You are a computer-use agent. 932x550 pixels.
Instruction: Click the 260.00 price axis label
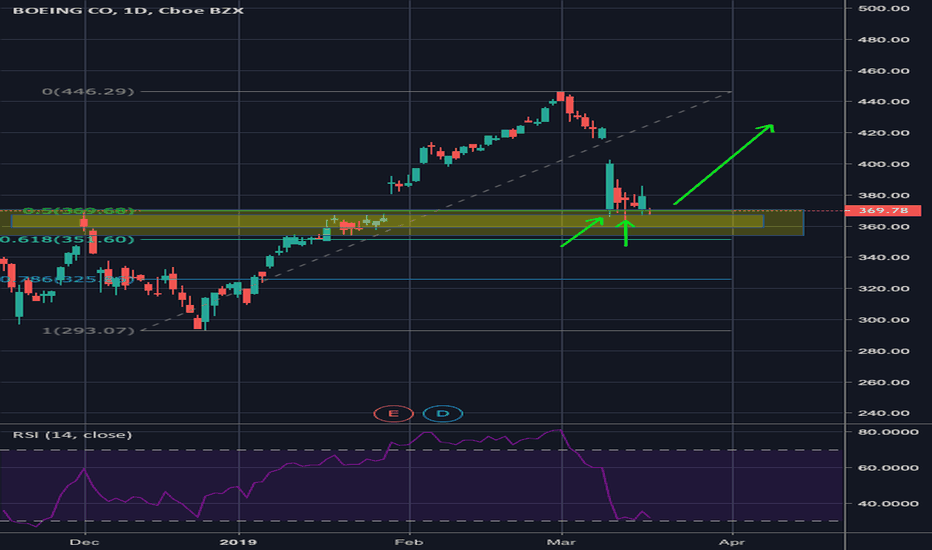[883, 382]
